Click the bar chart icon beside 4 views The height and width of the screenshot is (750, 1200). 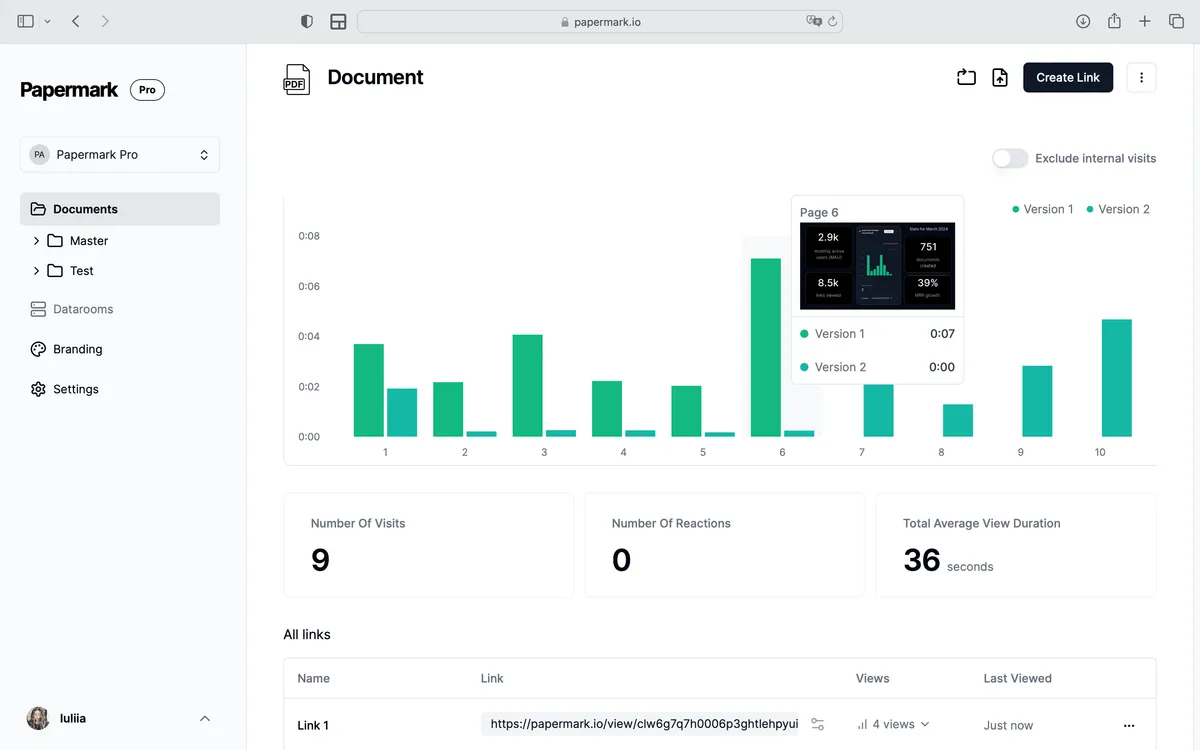pyautogui.click(x=862, y=725)
